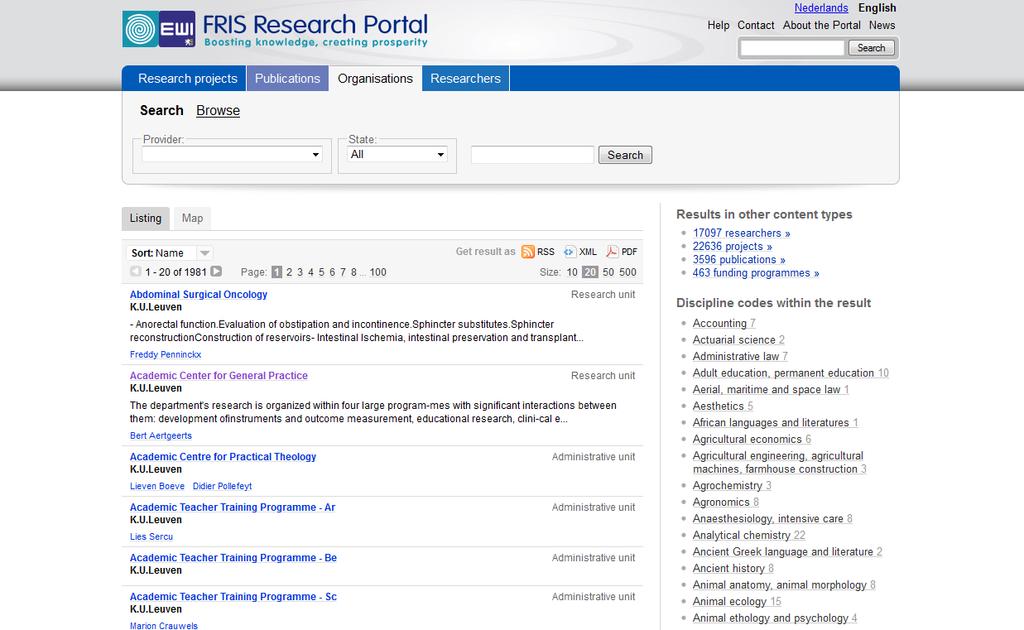The height and width of the screenshot is (630, 1024).
Task: Open Academic Teacher Training Programme - Be
Action: tap(233, 558)
